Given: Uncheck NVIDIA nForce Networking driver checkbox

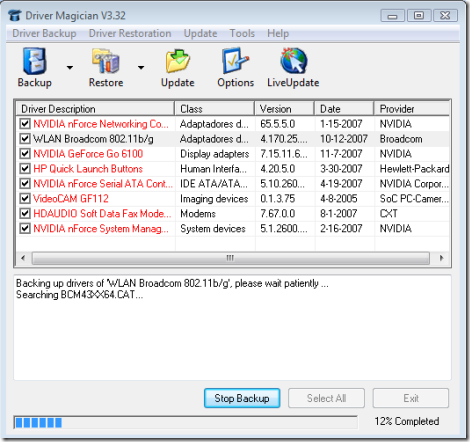Looking at the screenshot, I should click(25, 124).
